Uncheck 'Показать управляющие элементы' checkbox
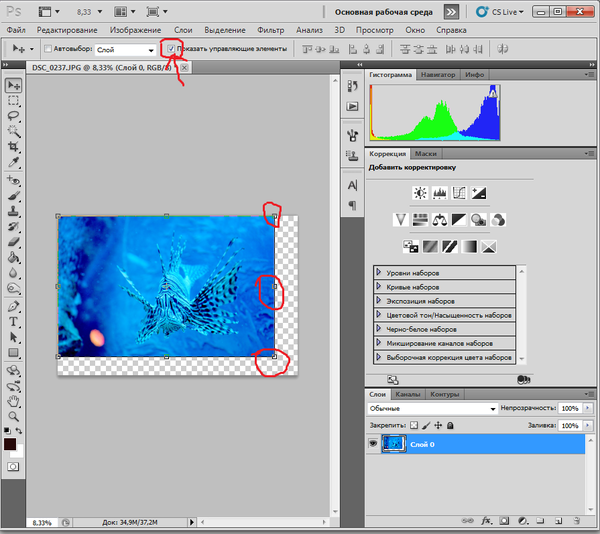600x534 pixels. (171, 48)
